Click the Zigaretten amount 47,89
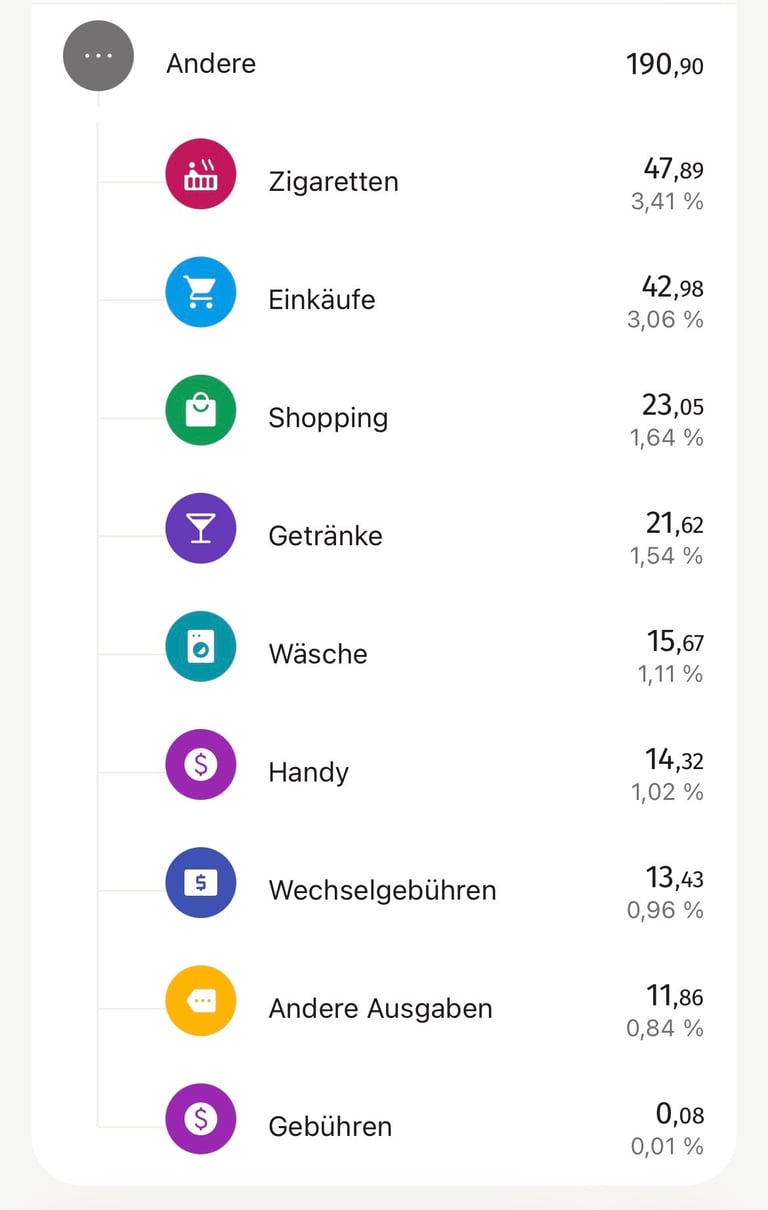Image resolution: width=768 pixels, height=1210 pixels. click(672, 169)
